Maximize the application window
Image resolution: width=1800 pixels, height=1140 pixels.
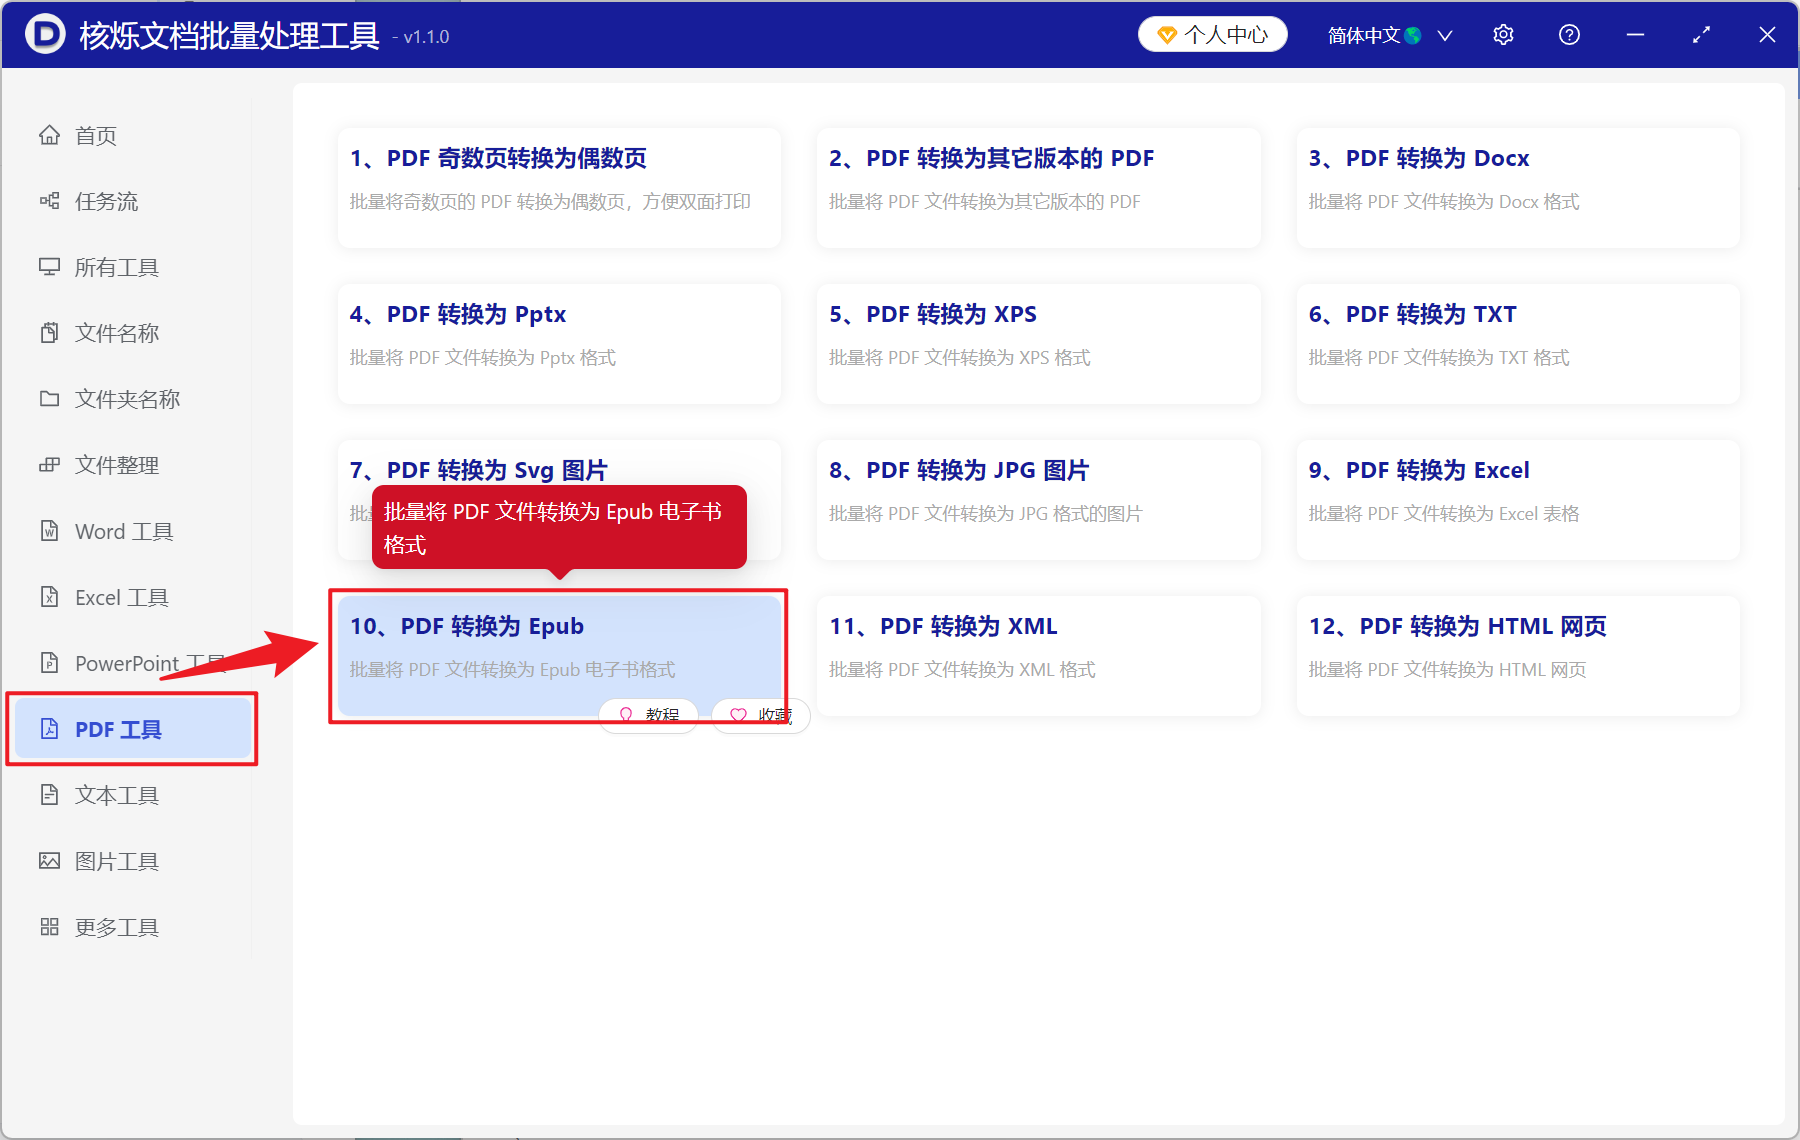point(1701,35)
